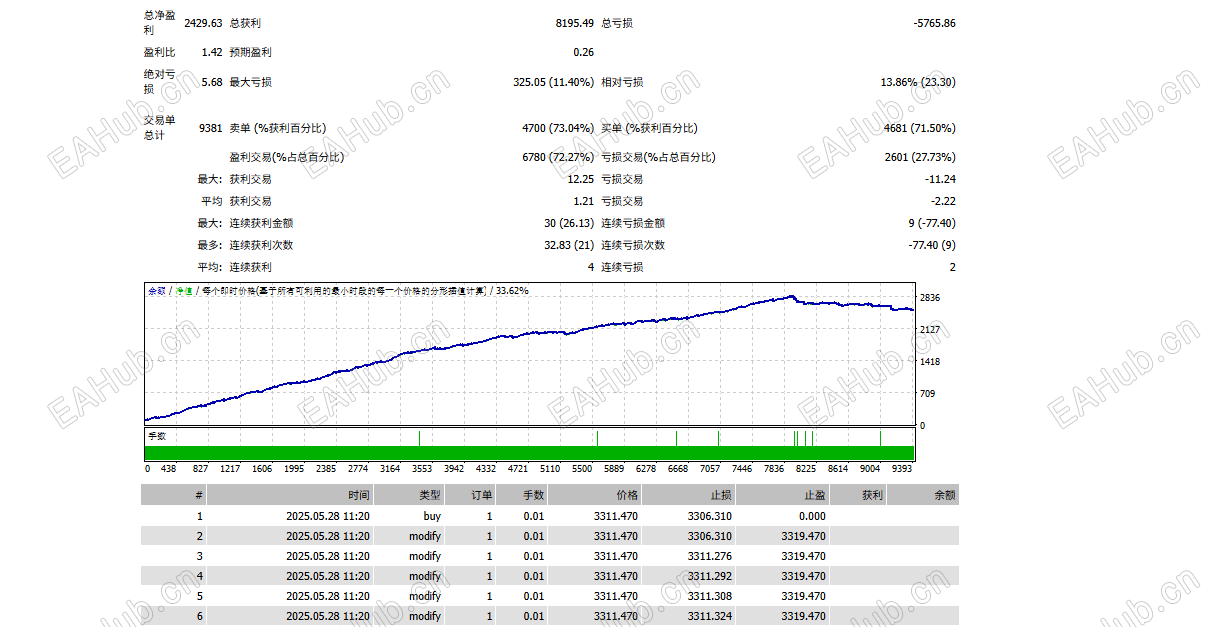
Task: Click the 预期盈利 label
Action: 250,52
